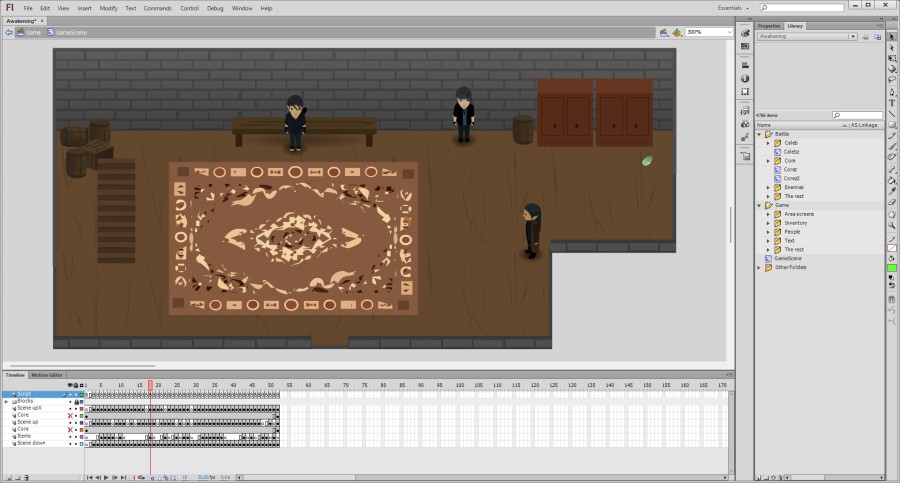Screen dimensions: 900x483
Task: Expand the Blocks layer folder
Action: pyautogui.click(x=6, y=401)
